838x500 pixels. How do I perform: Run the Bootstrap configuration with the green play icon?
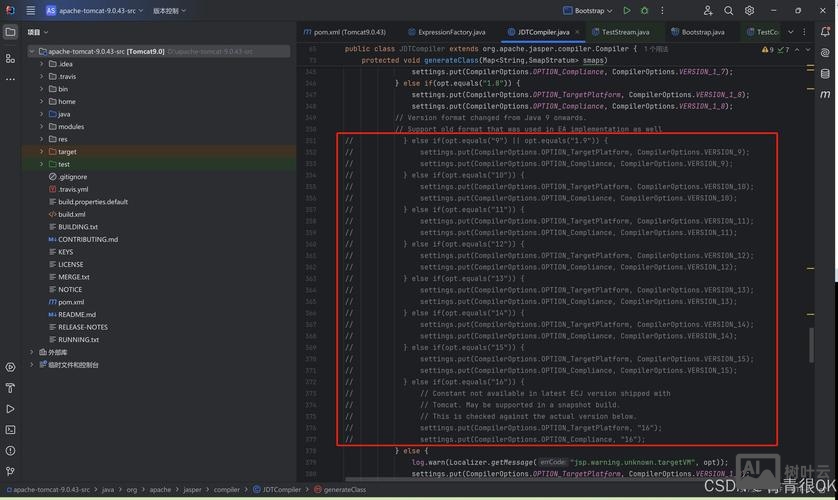click(627, 10)
